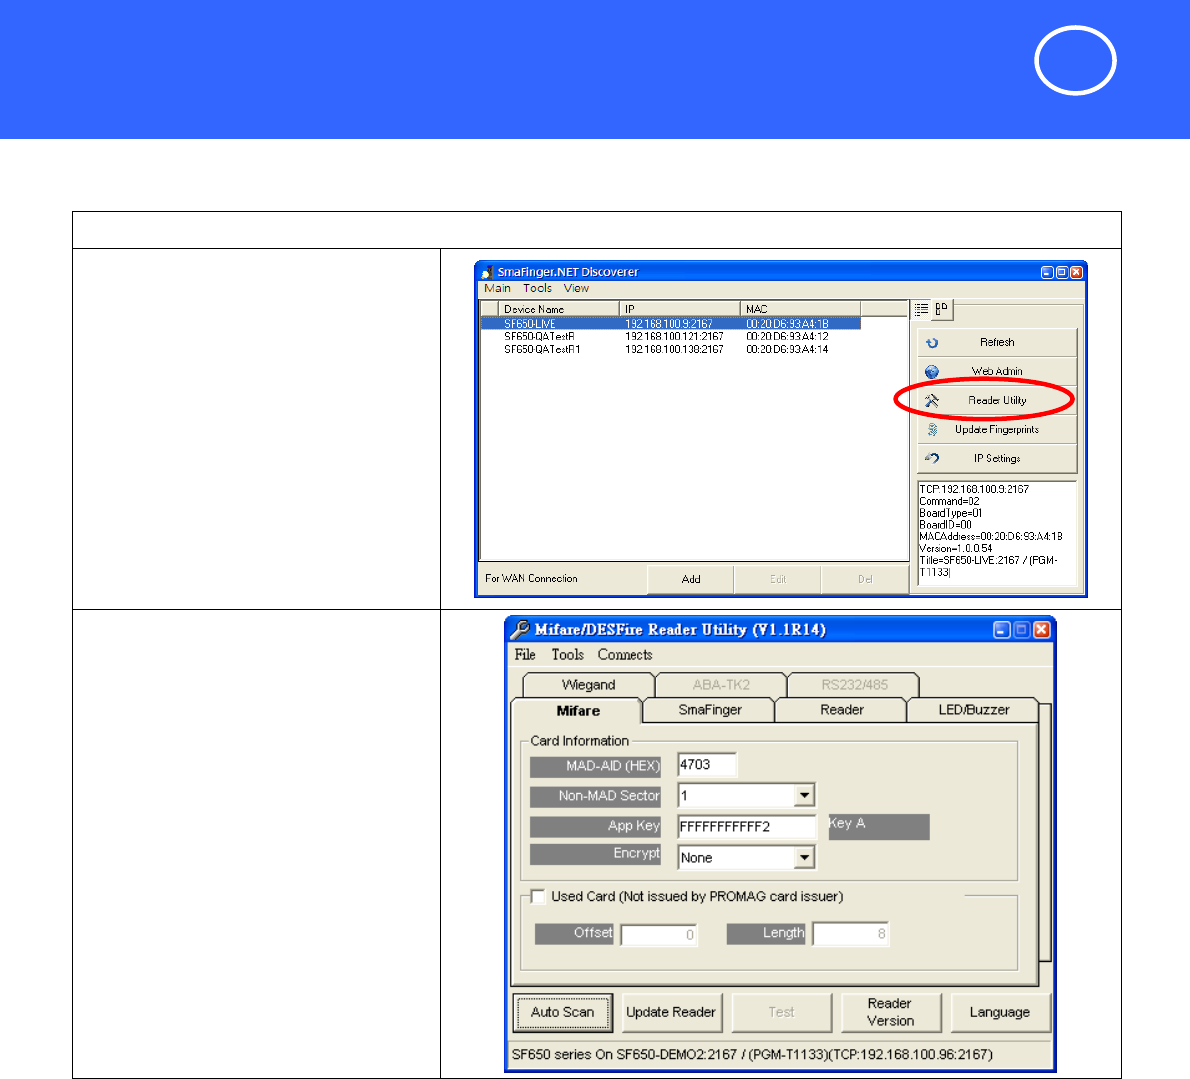Image resolution: width=1190 pixels, height=1079 pixels.
Task: Click the Update Reader button
Action: (671, 1013)
